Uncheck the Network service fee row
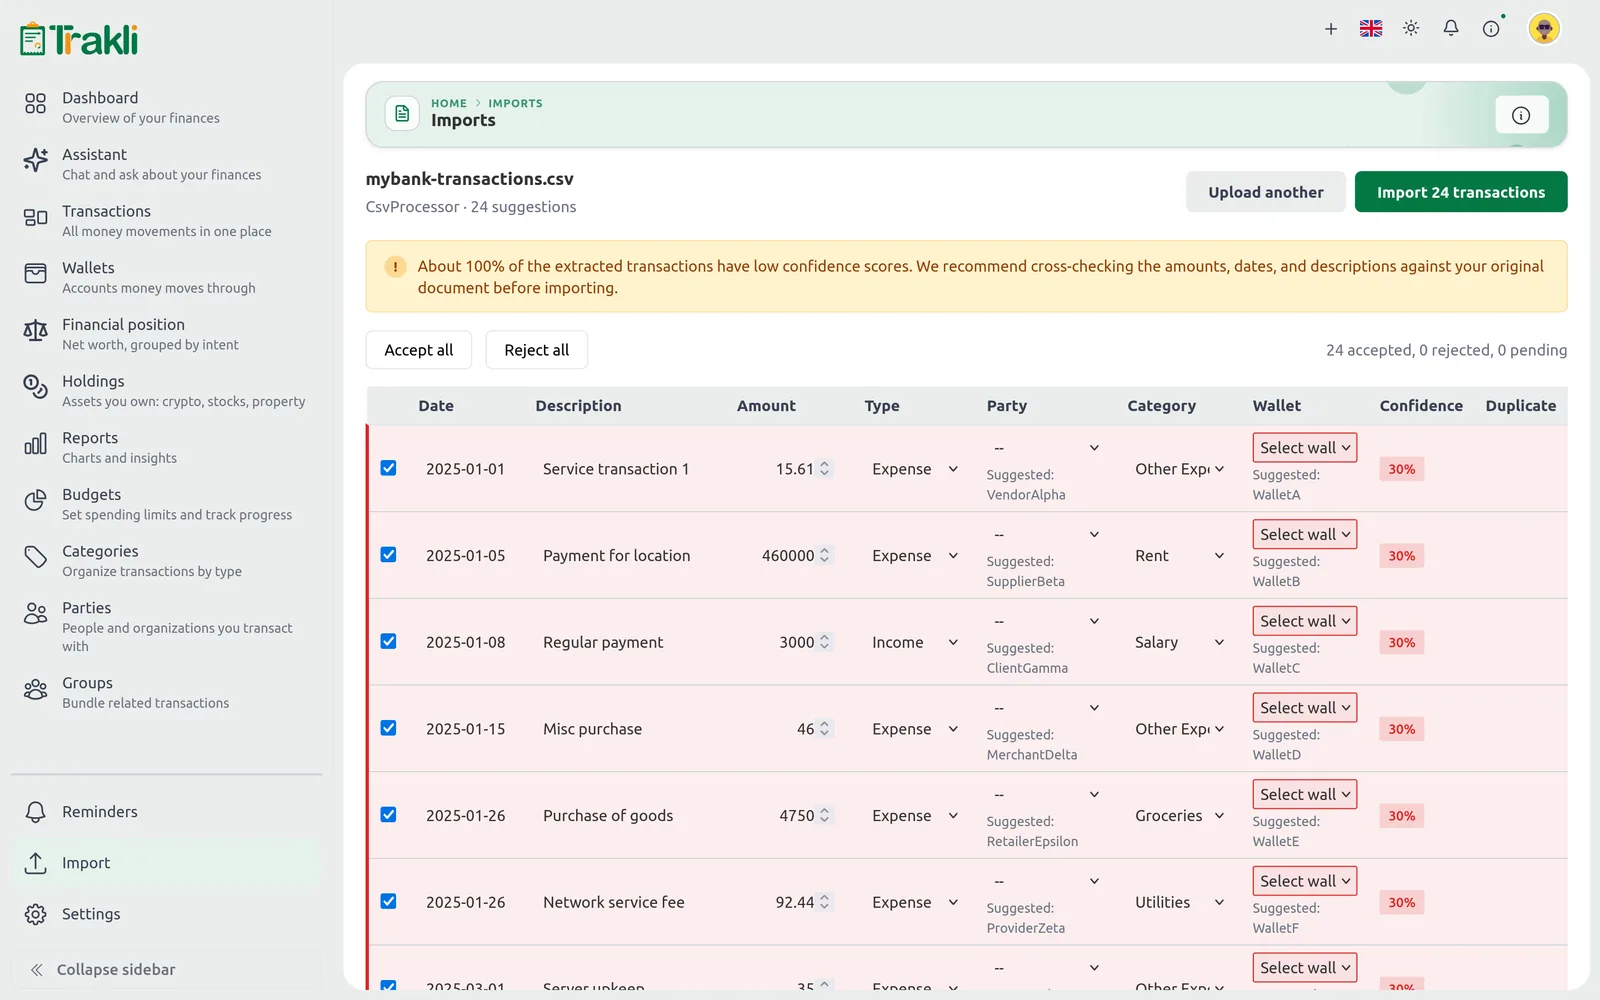The height and width of the screenshot is (1000, 1600). tap(389, 902)
